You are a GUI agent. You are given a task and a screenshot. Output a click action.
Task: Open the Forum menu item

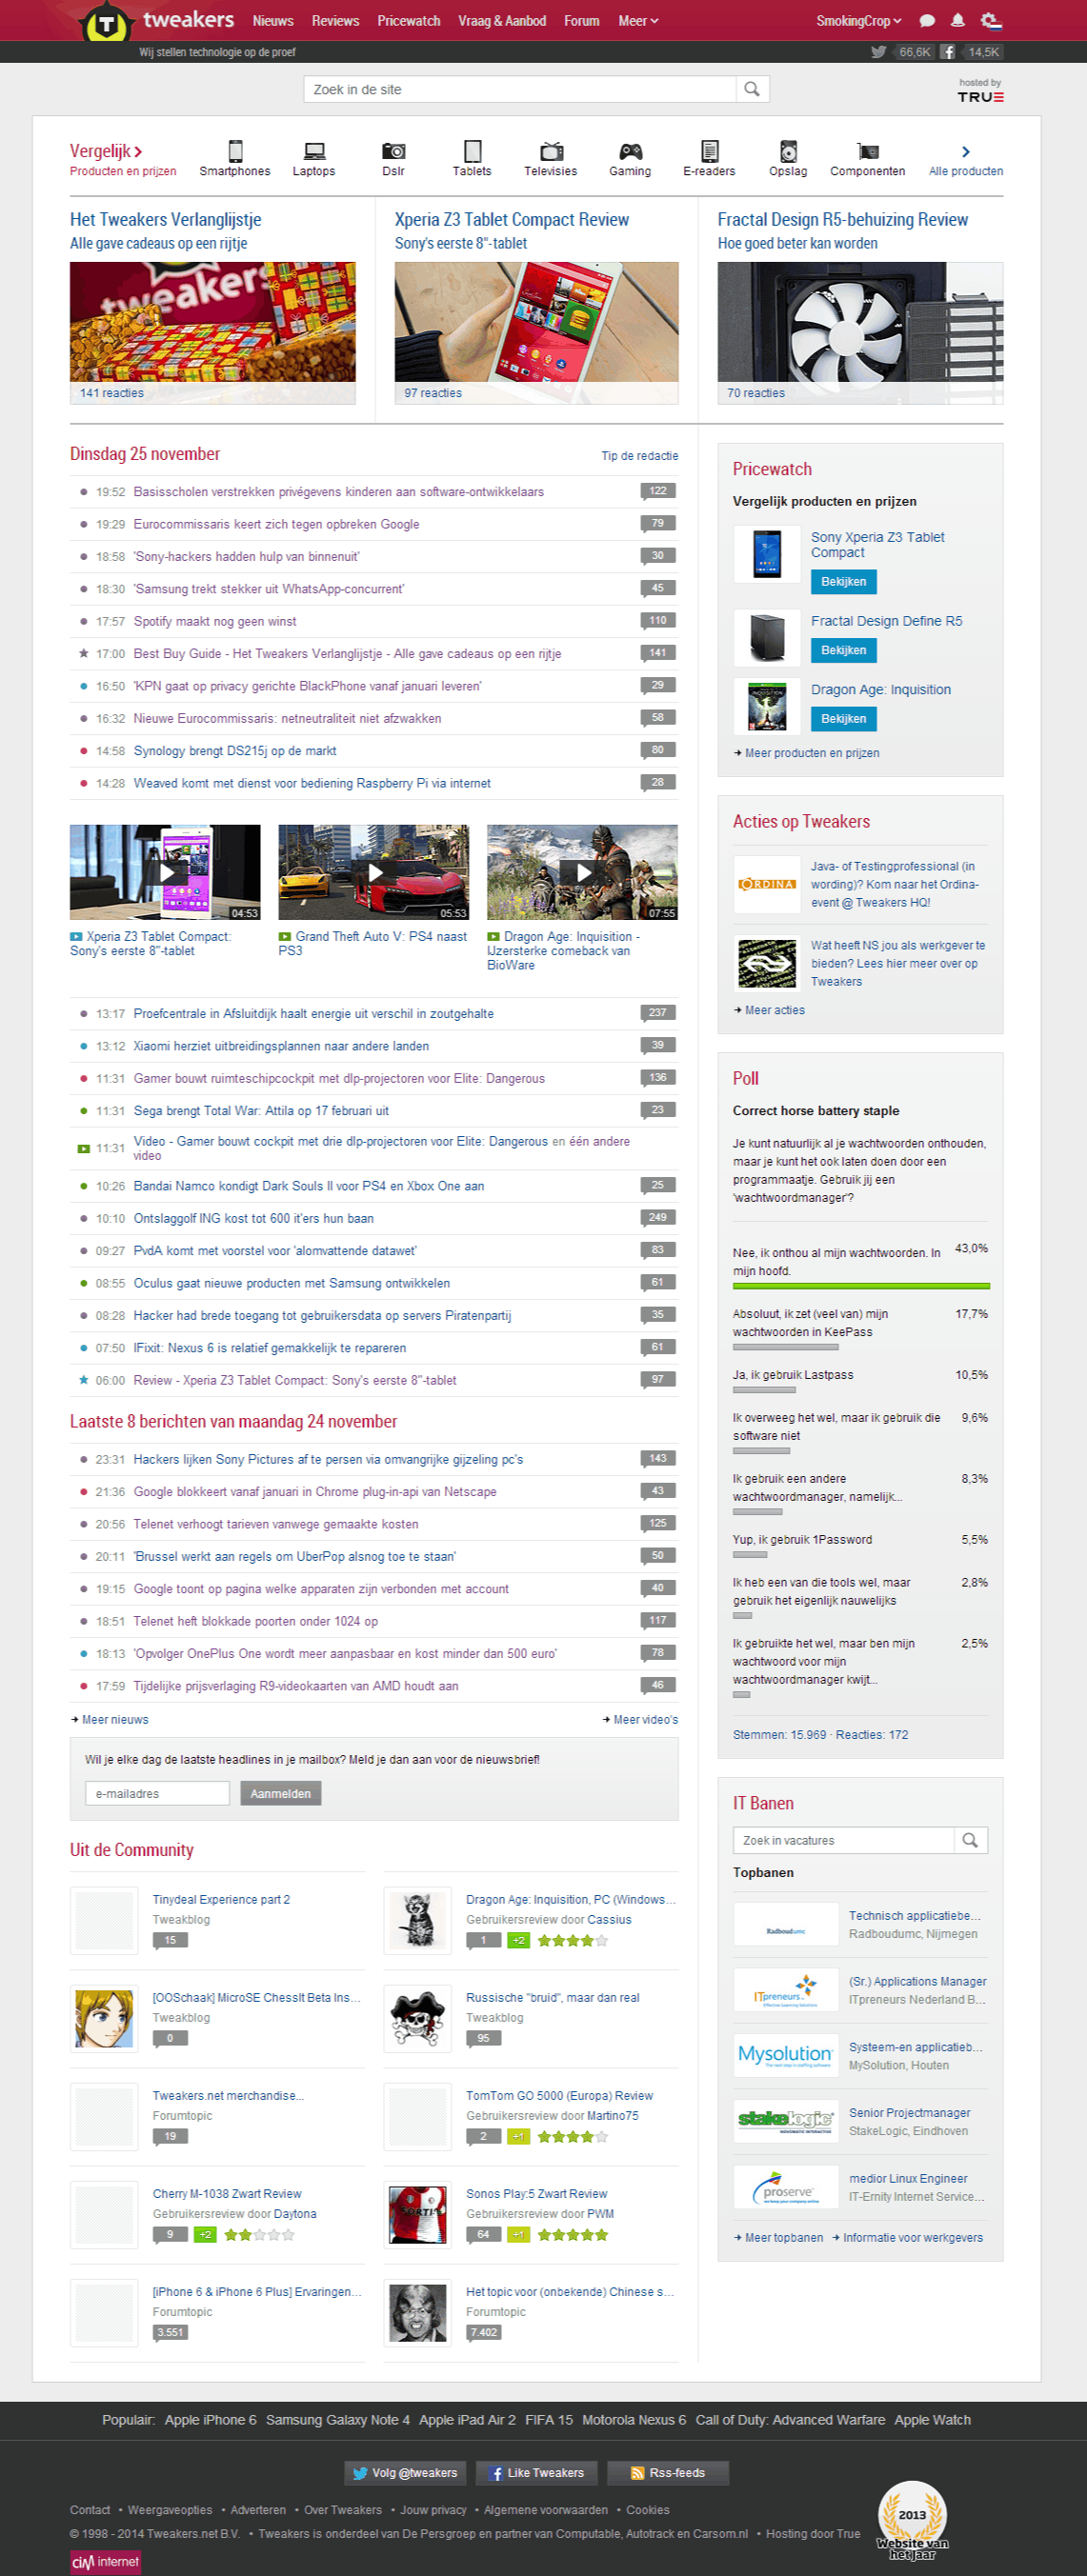point(581,21)
